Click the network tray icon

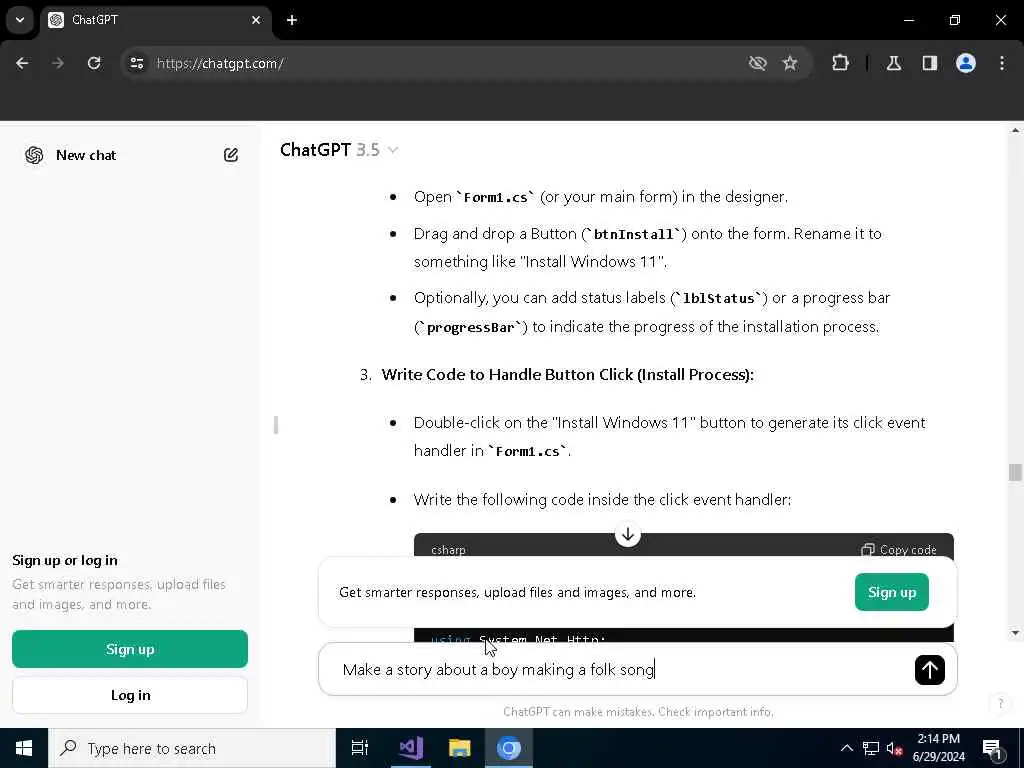click(x=871, y=748)
